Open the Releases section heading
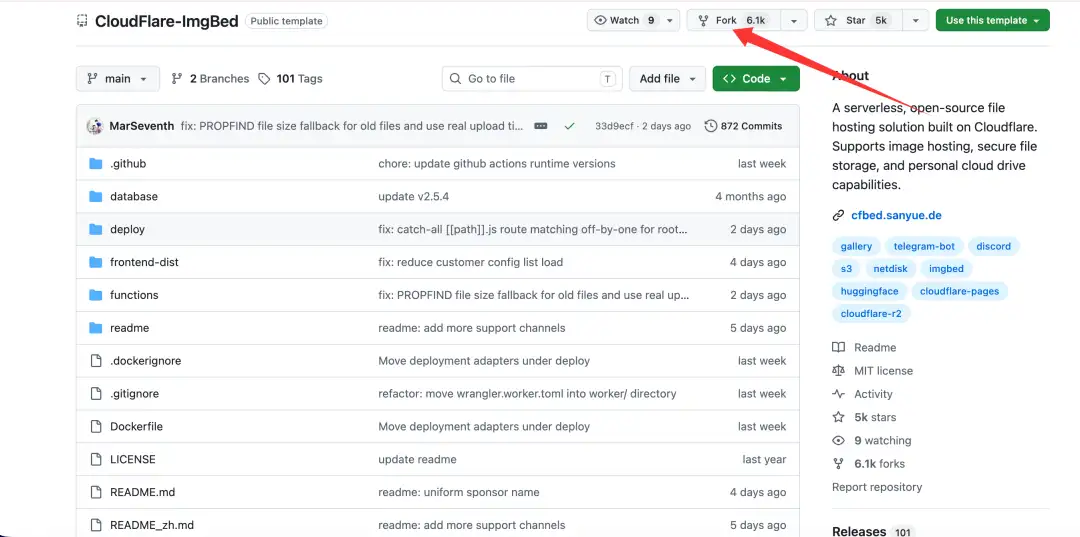This screenshot has width=1080, height=537. pos(859,531)
